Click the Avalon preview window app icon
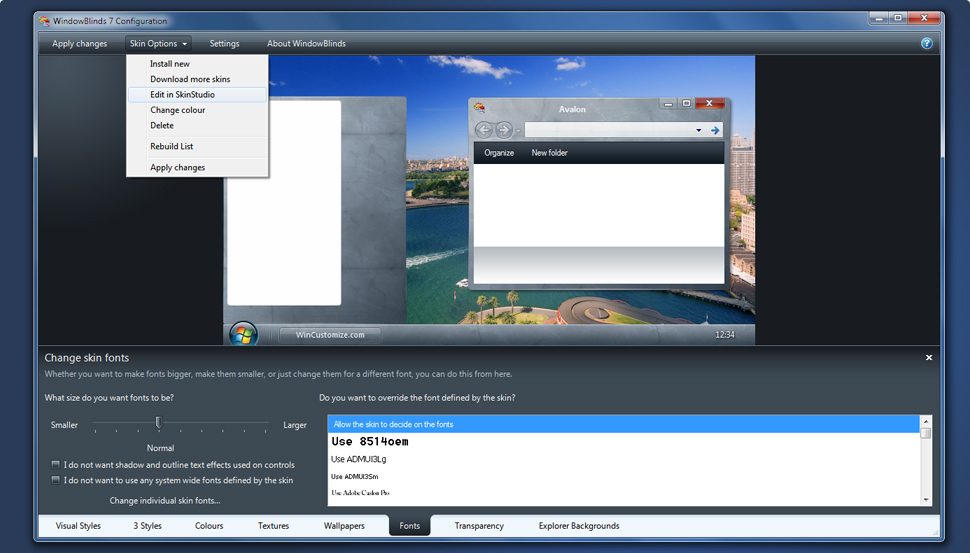Viewport: 970px width, 553px height. [479, 108]
